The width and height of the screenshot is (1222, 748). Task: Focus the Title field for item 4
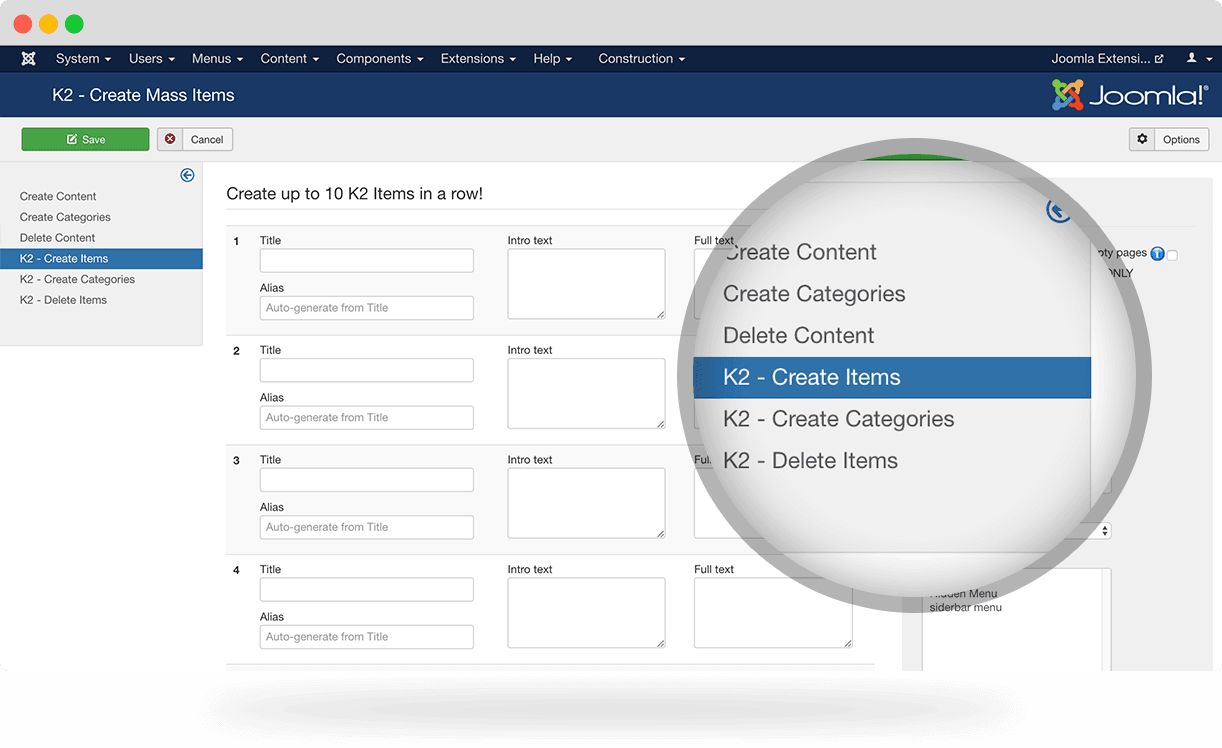click(x=366, y=589)
